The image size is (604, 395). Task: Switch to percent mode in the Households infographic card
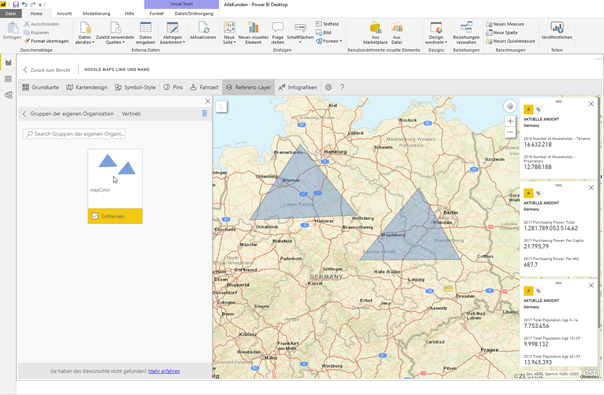click(x=538, y=109)
